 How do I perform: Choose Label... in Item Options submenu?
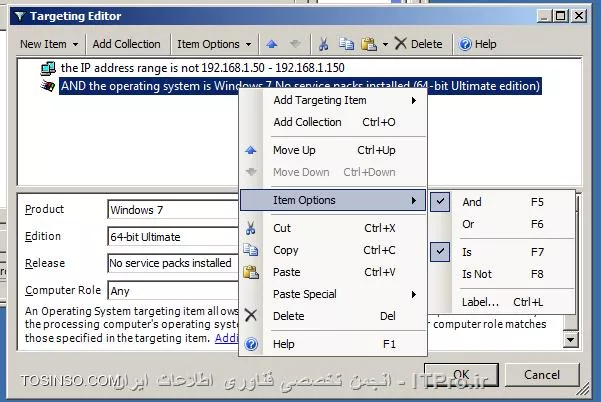point(502,302)
